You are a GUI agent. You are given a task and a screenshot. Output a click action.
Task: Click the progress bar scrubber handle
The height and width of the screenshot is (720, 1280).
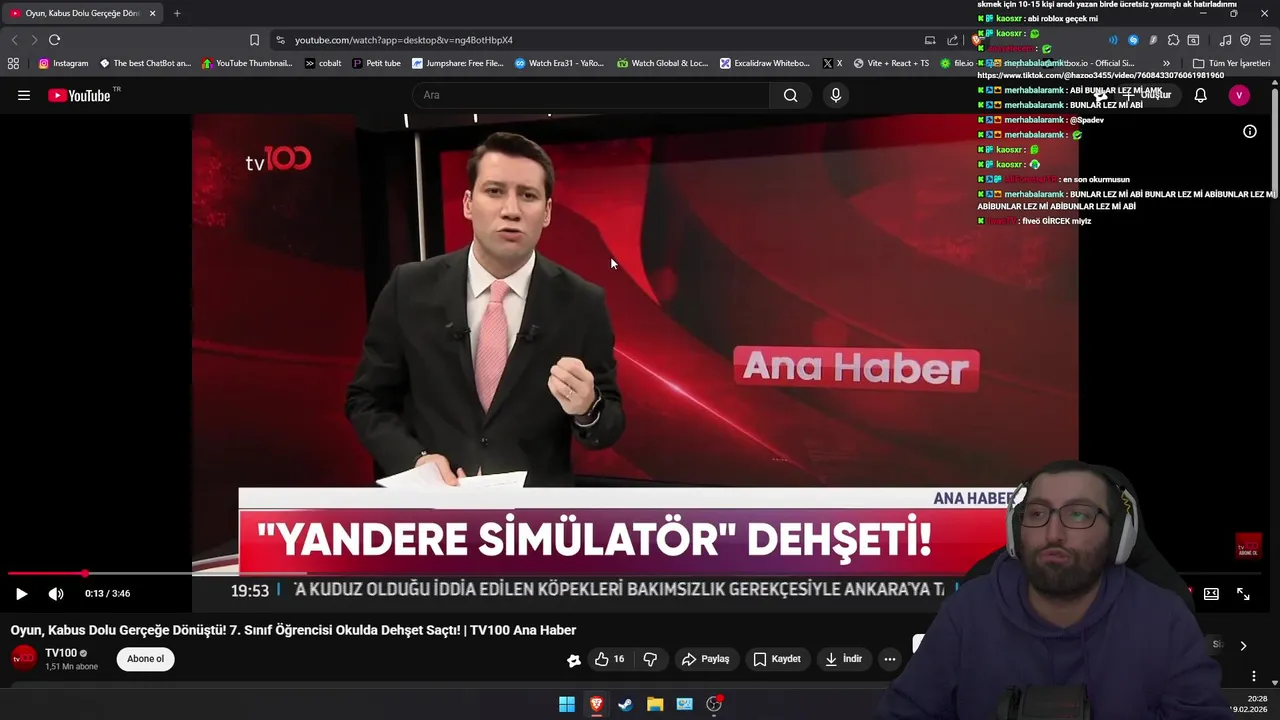pyautogui.click(x=85, y=574)
